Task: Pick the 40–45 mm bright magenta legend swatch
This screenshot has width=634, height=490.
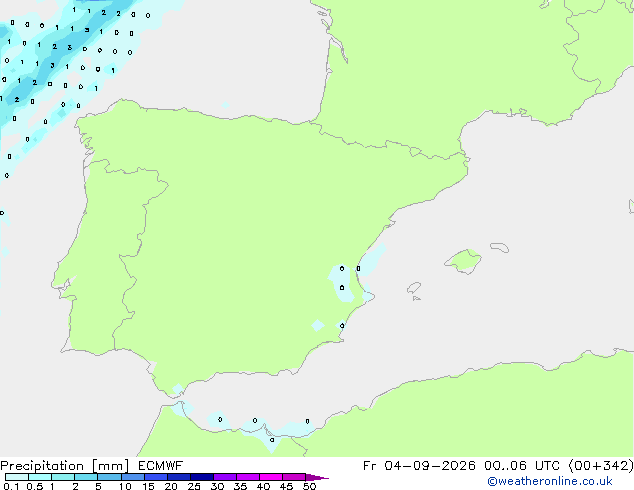Action: click(271, 477)
